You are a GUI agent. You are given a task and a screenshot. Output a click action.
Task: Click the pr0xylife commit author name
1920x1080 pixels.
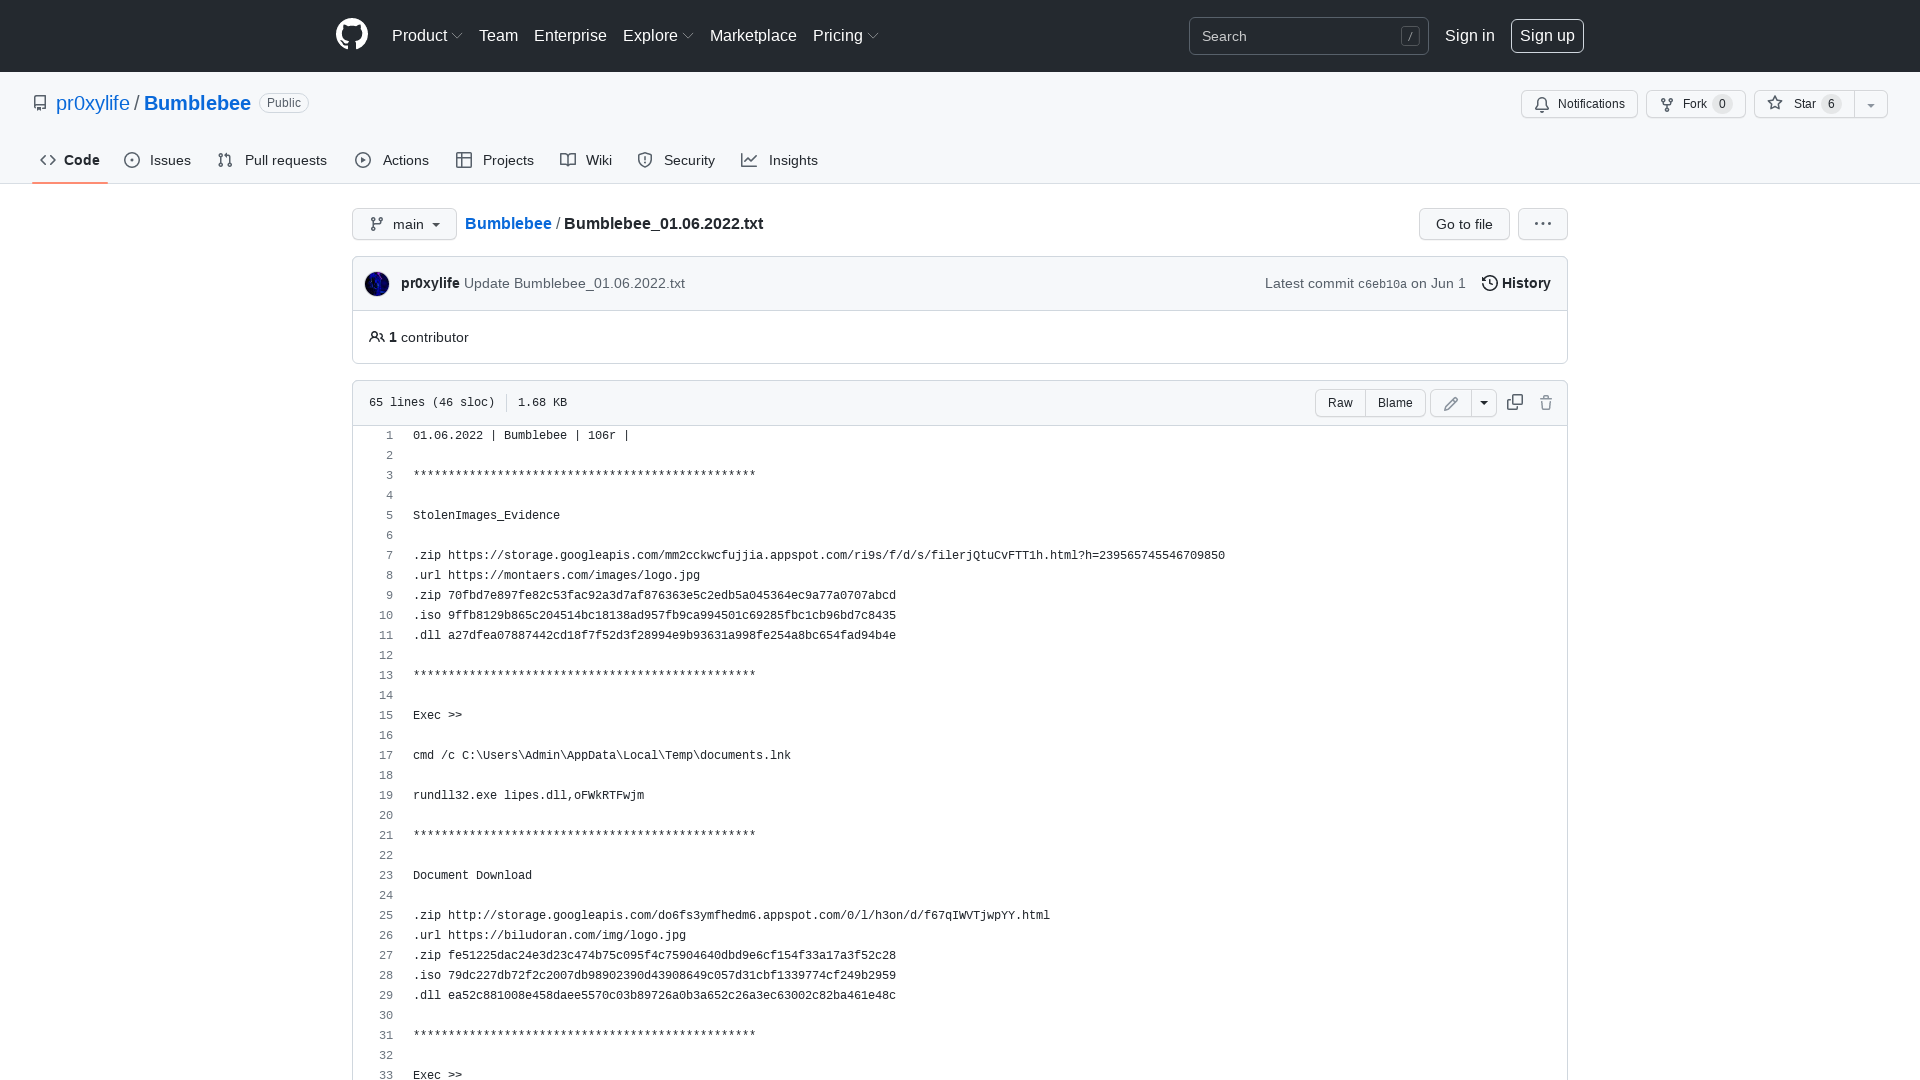tap(430, 283)
